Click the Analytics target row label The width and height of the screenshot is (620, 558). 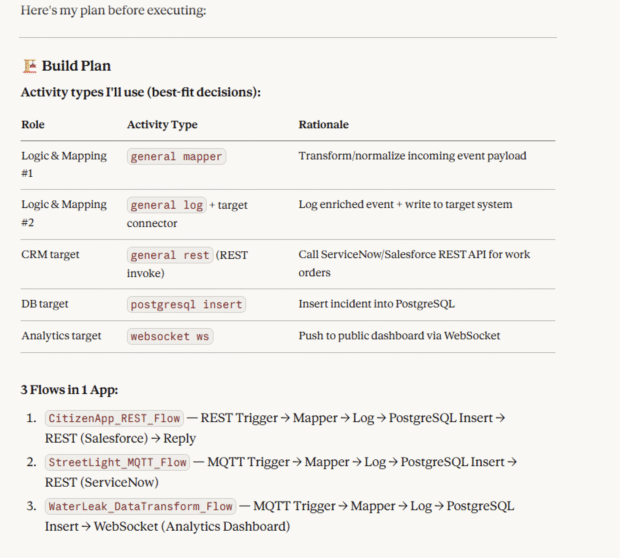click(x=61, y=336)
